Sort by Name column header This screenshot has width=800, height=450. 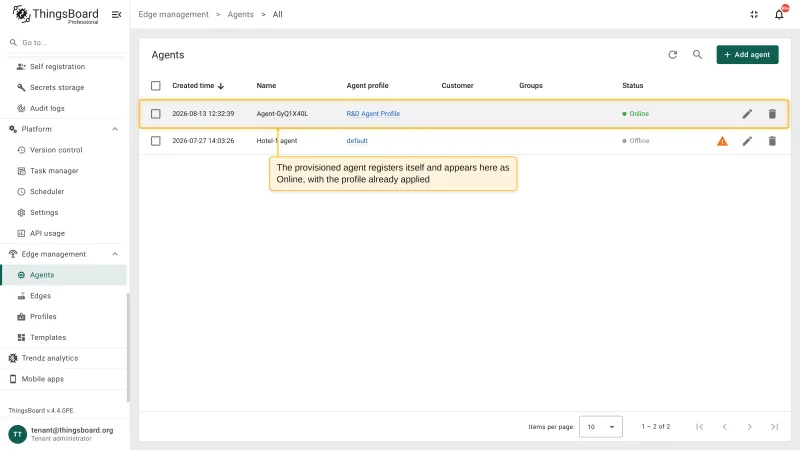point(266,86)
